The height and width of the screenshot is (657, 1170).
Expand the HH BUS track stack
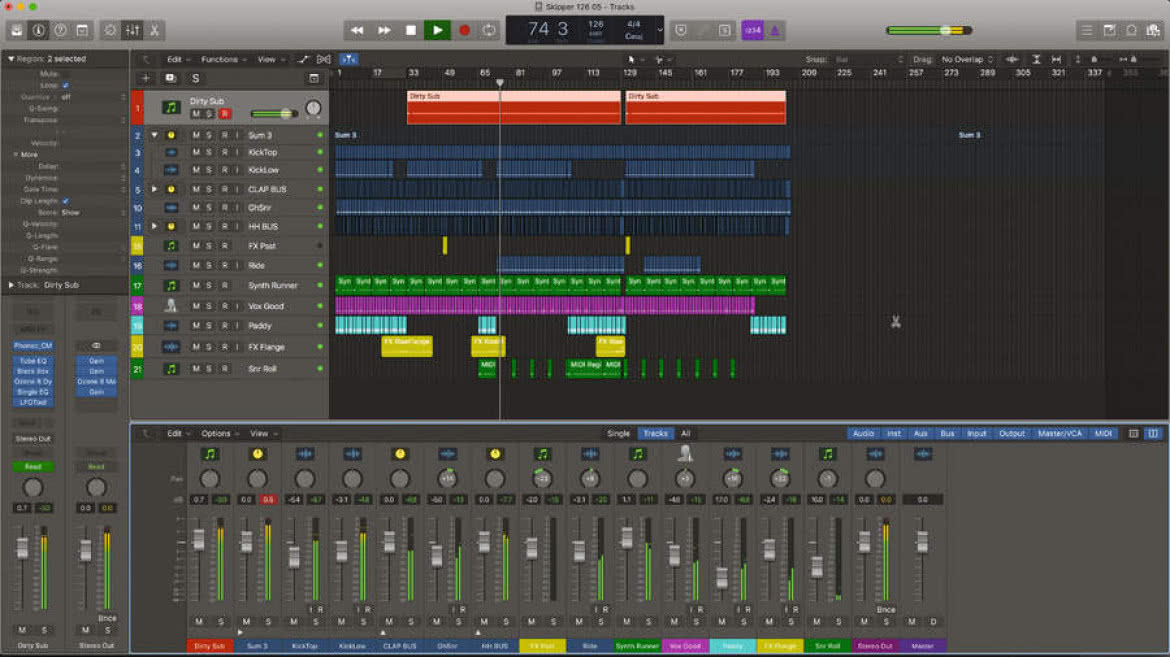[154, 226]
